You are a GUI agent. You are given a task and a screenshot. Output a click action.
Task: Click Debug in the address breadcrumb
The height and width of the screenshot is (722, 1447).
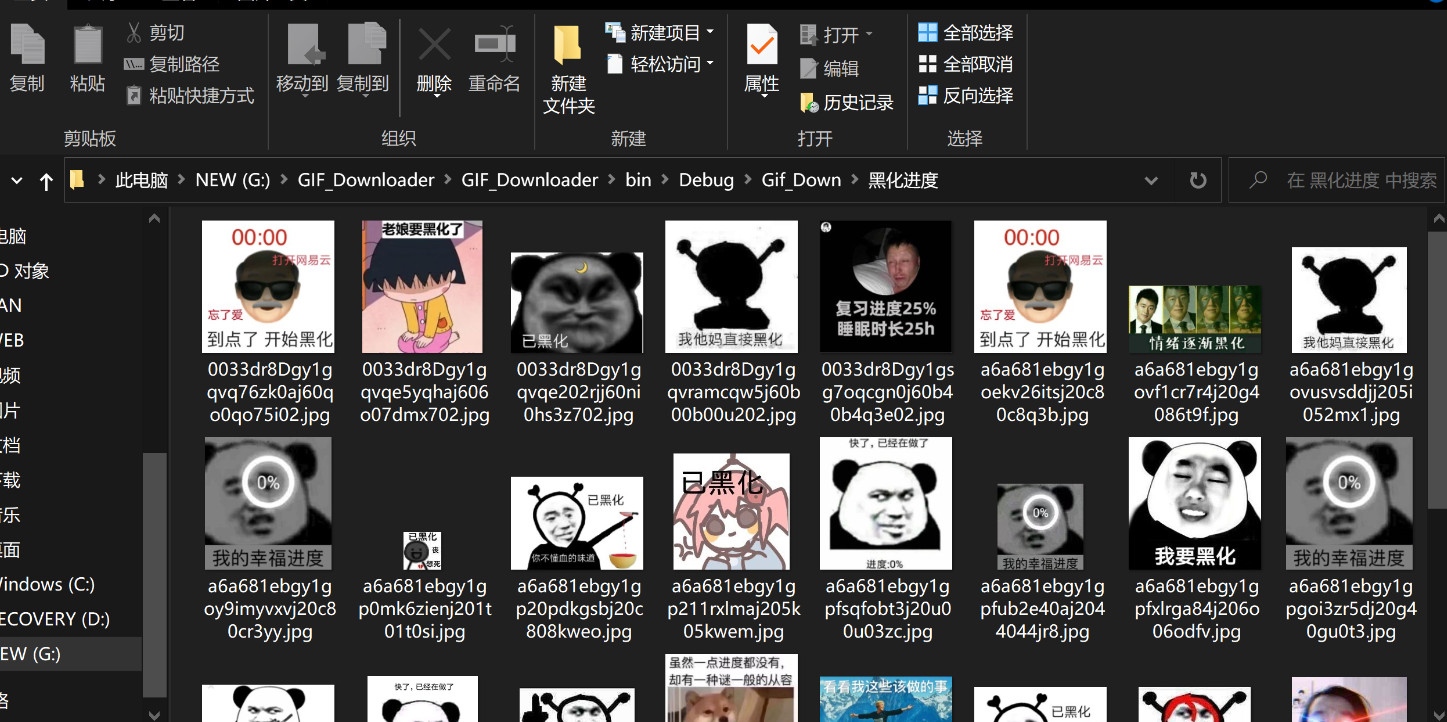[x=706, y=180]
